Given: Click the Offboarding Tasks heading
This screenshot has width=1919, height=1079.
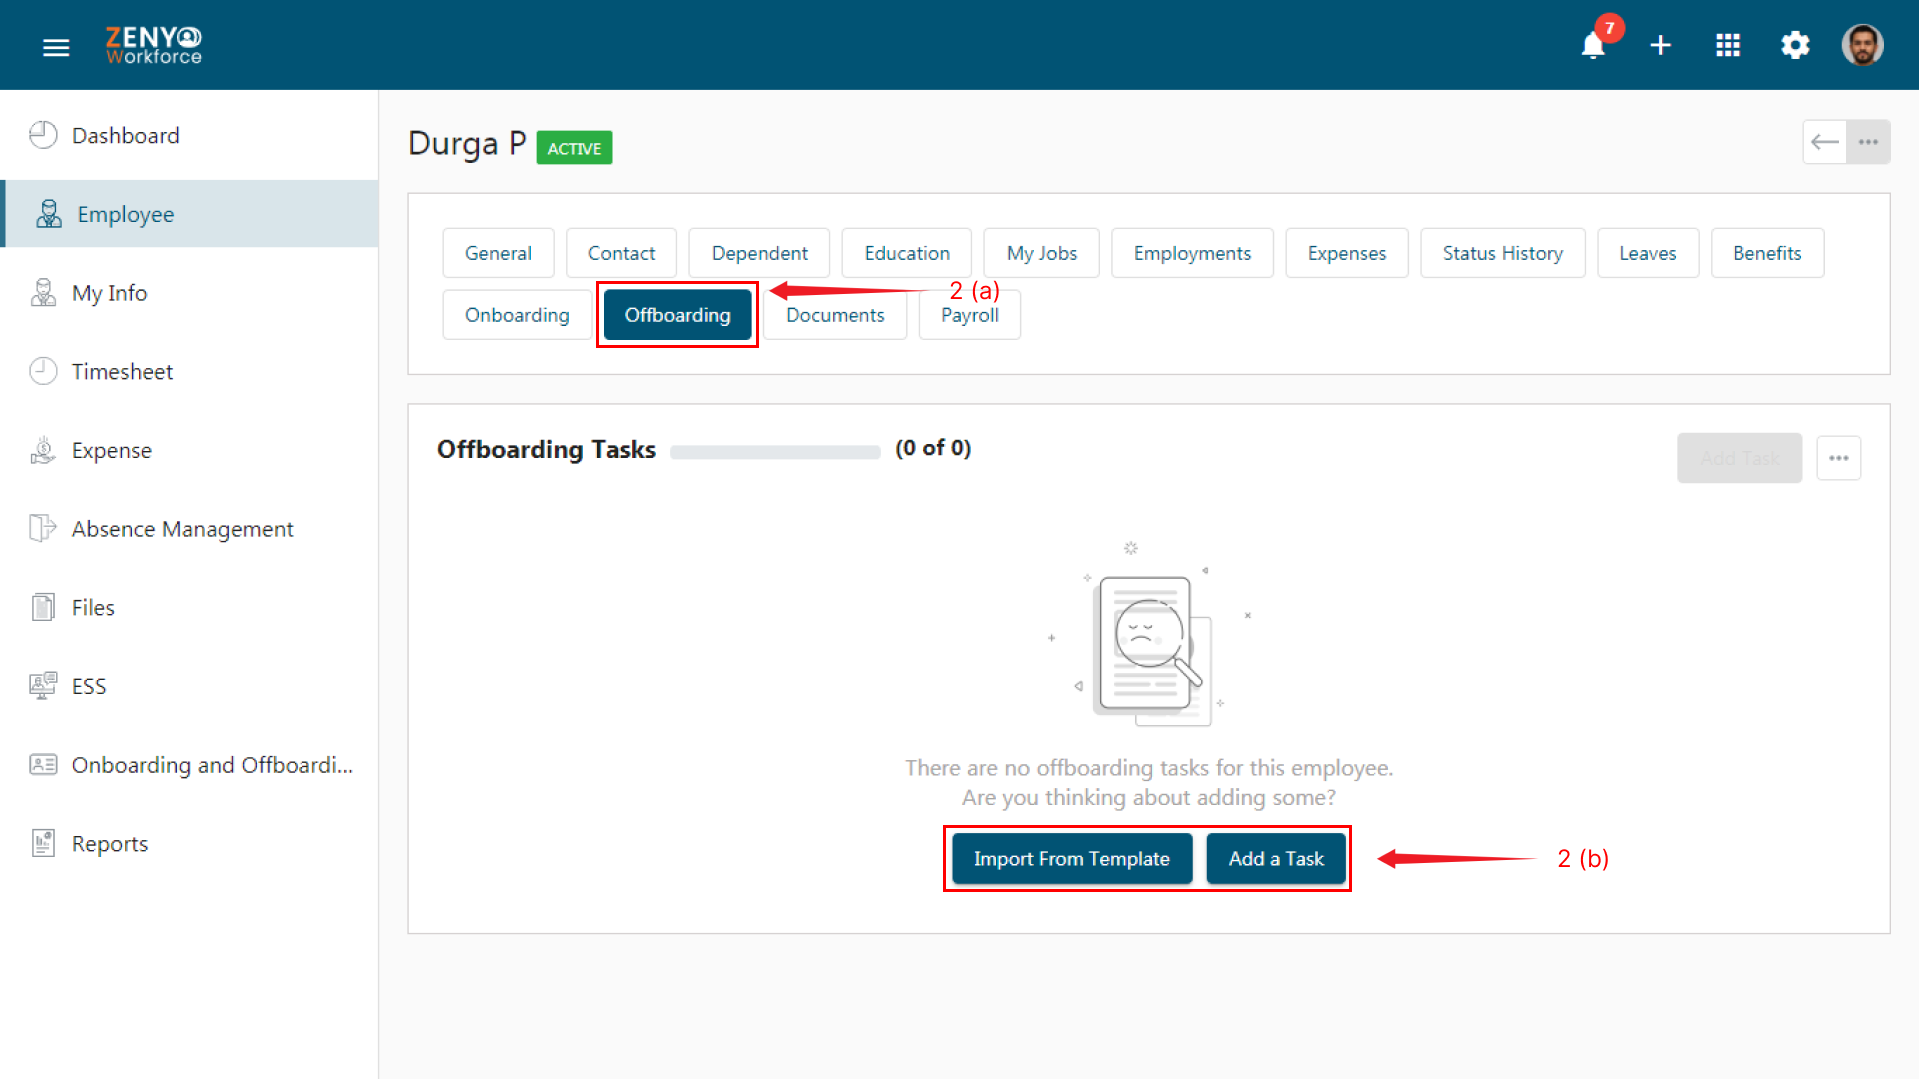Looking at the screenshot, I should pos(546,449).
